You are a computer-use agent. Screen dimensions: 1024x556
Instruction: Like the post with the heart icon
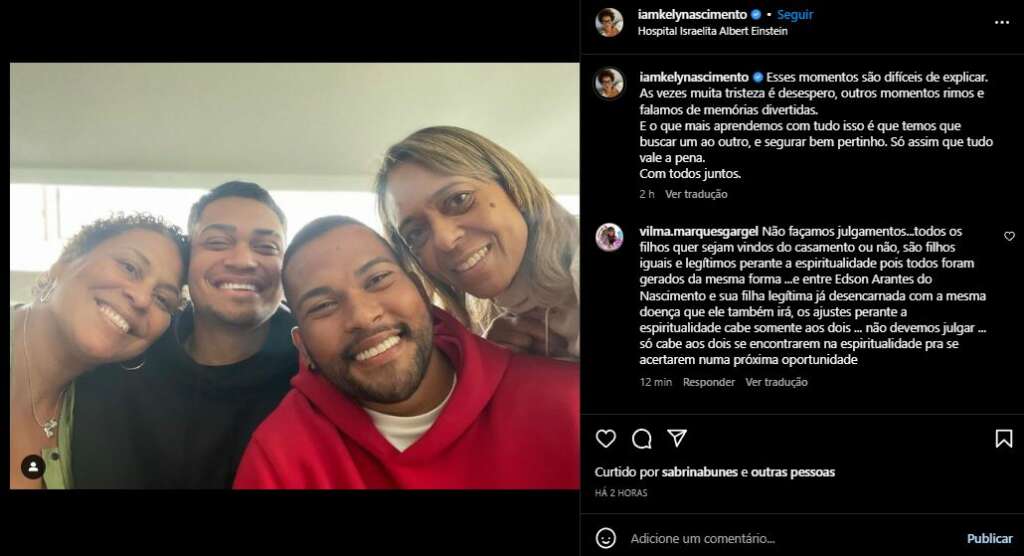pos(605,438)
